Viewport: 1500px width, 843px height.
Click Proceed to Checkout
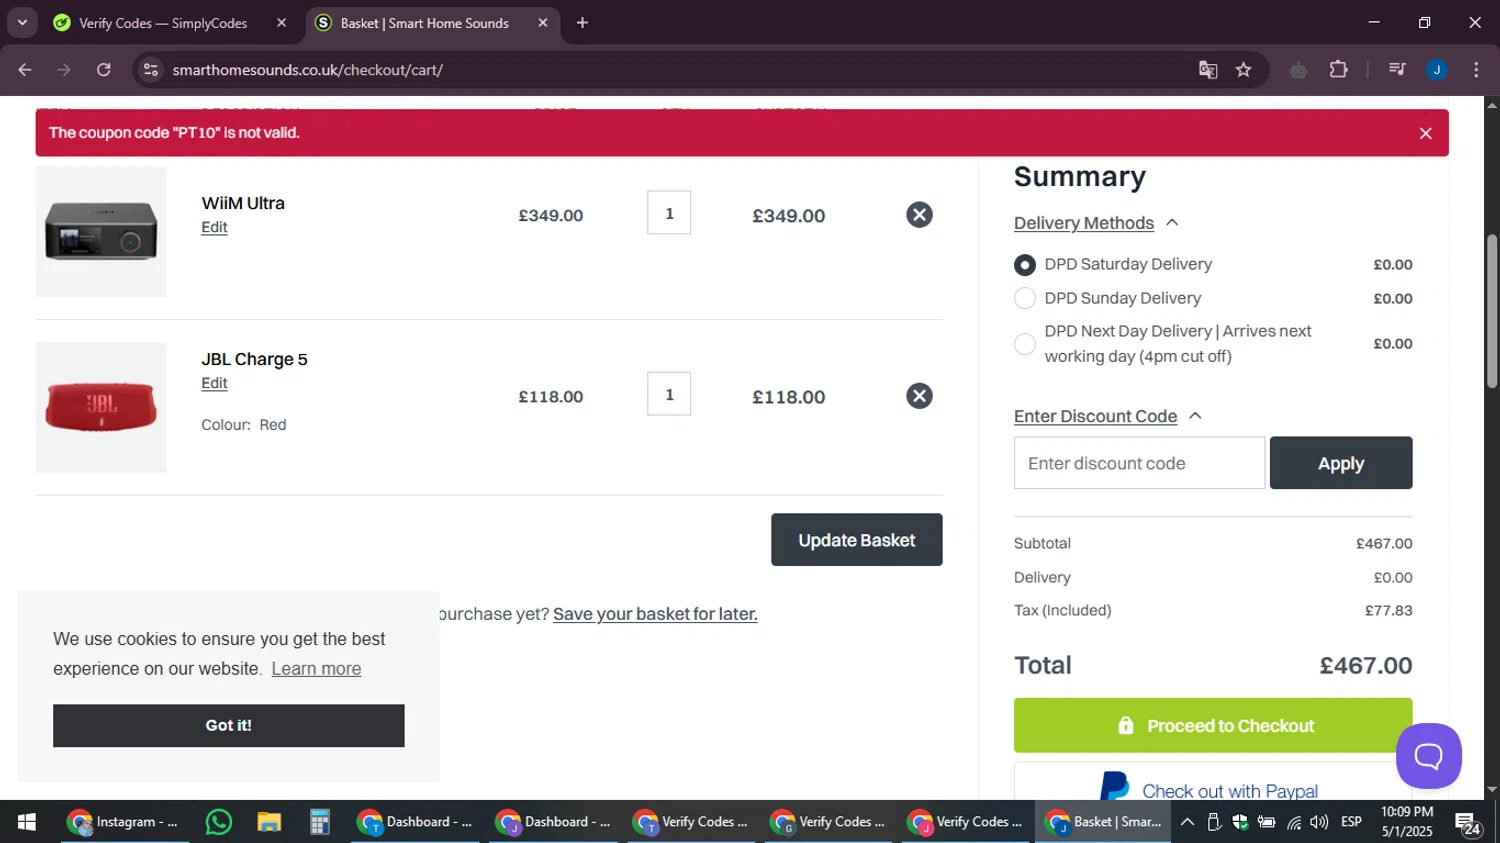pos(1213,725)
